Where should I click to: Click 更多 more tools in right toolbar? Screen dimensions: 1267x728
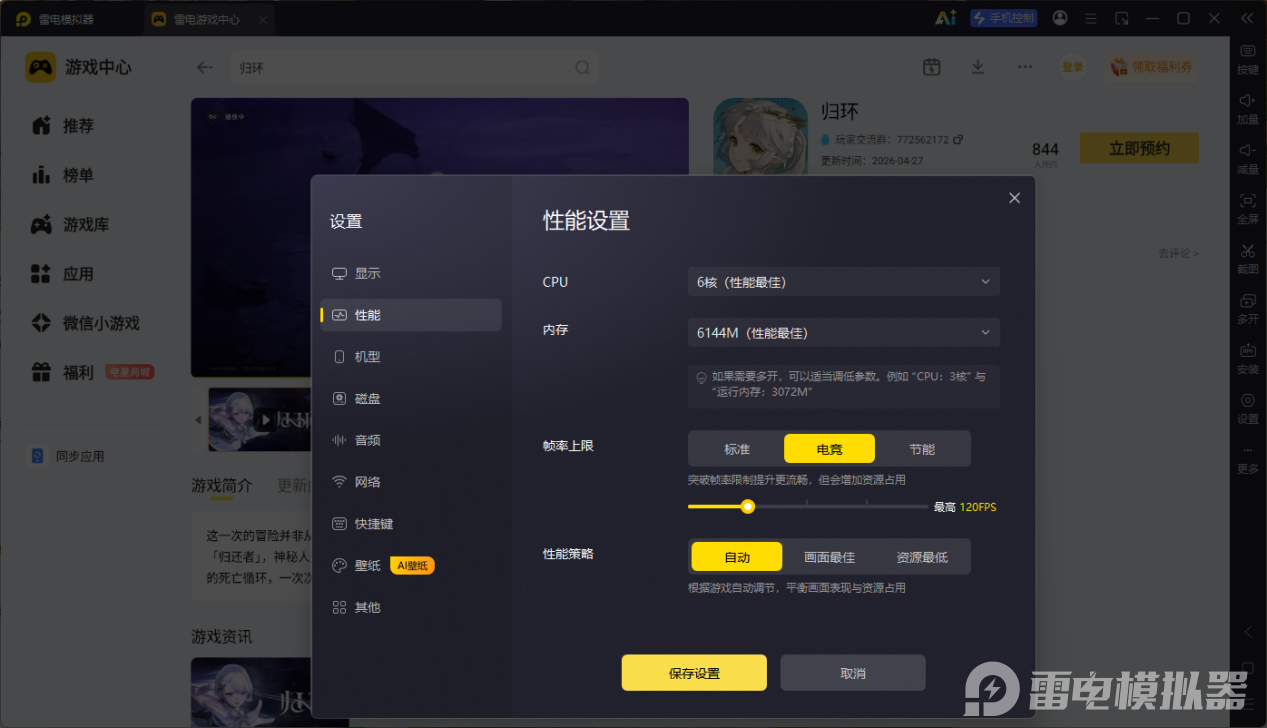pyautogui.click(x=1247, y=459)
